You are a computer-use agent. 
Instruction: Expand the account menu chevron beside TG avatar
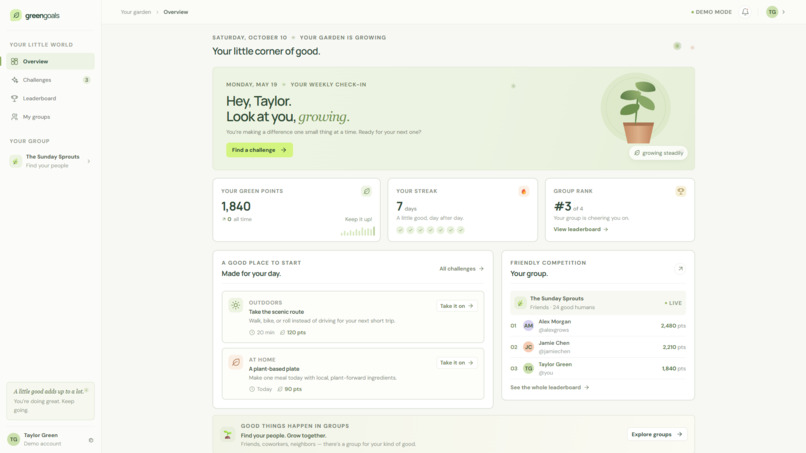pos(784,12)
